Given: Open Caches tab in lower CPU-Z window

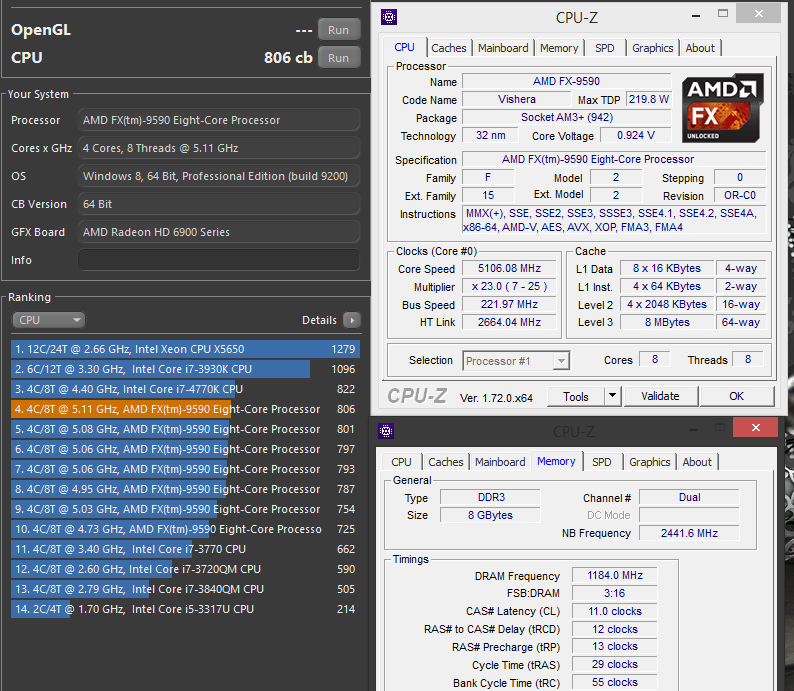Looking at the screenshot, I should (x=446, y=462).
